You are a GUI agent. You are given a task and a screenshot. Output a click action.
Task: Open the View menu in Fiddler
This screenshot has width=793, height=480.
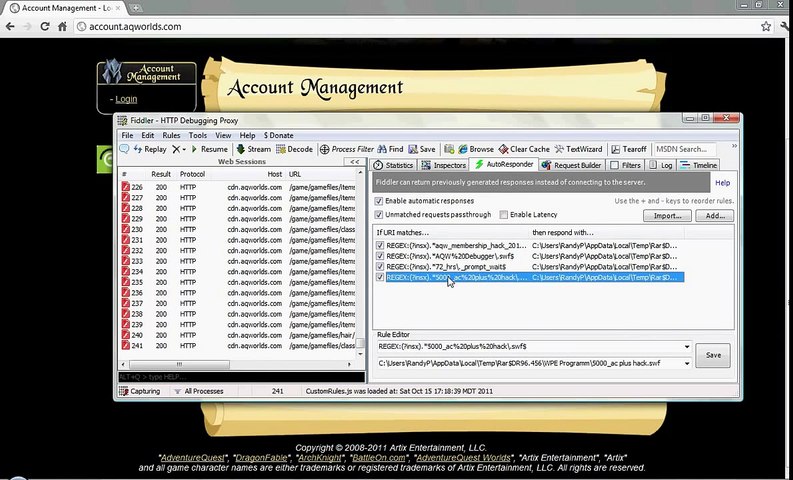click(x=223, y=136)
